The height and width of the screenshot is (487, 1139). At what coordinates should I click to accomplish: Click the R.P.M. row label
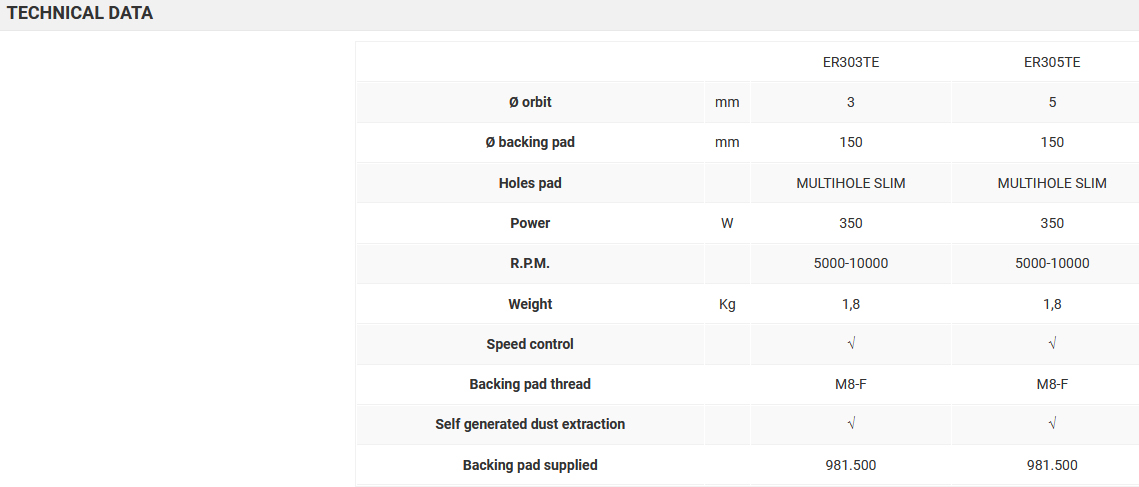(530, 264)
